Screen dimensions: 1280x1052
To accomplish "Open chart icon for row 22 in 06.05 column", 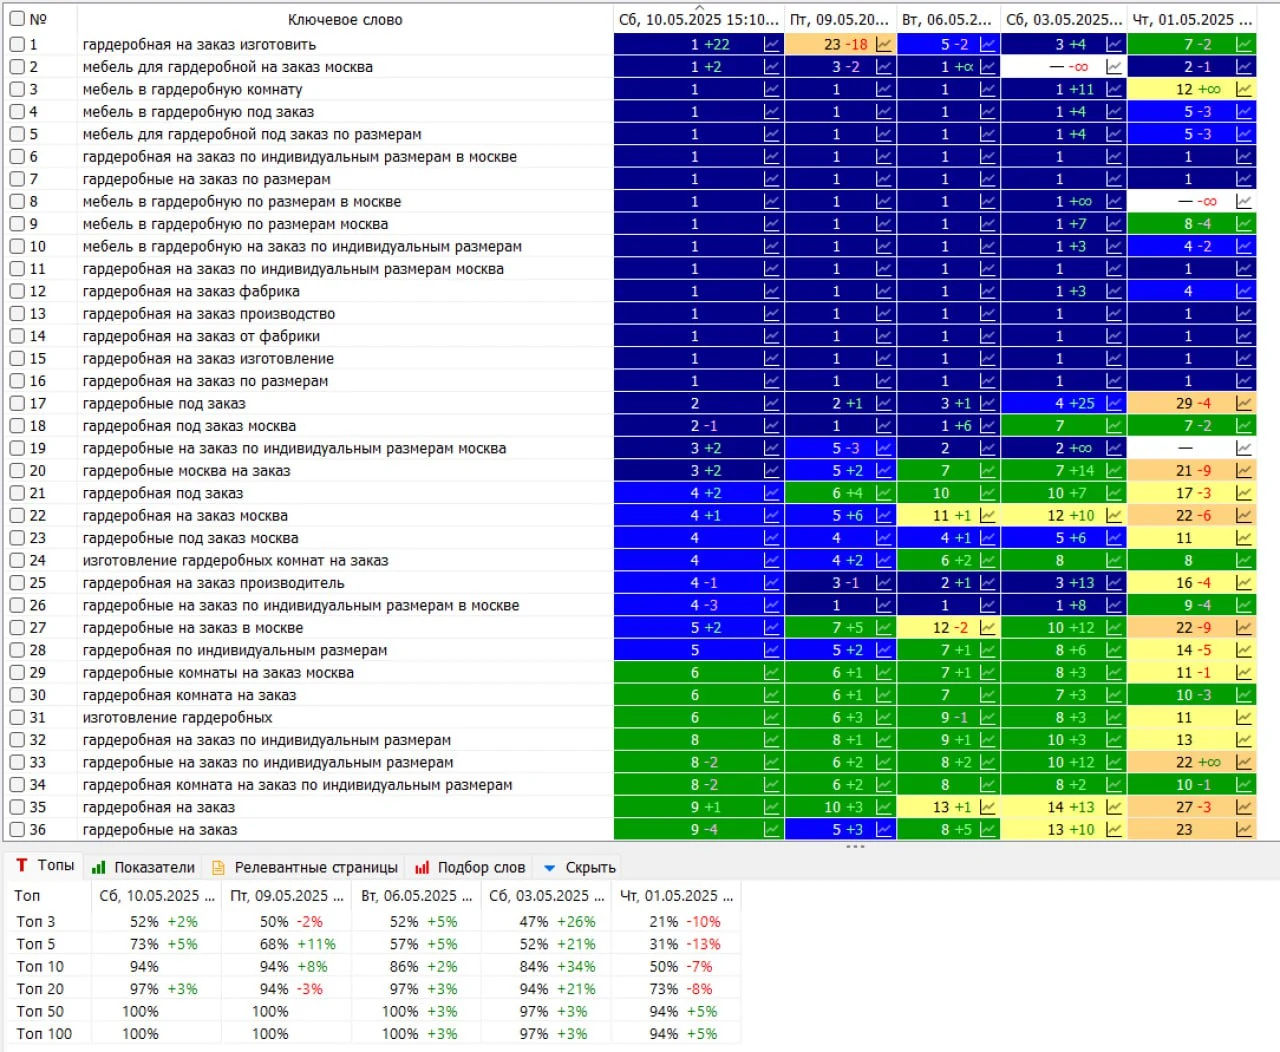I will (988, 516).
